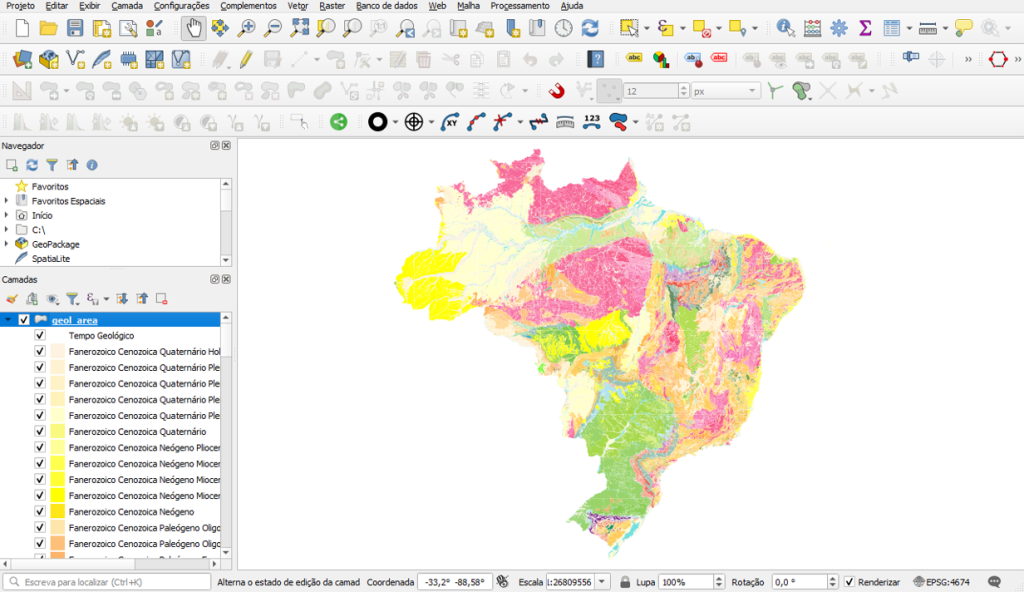The width and height of the screenshot is (1024, 592).
Task: Open the Identify Features tool
Action: 786,28
